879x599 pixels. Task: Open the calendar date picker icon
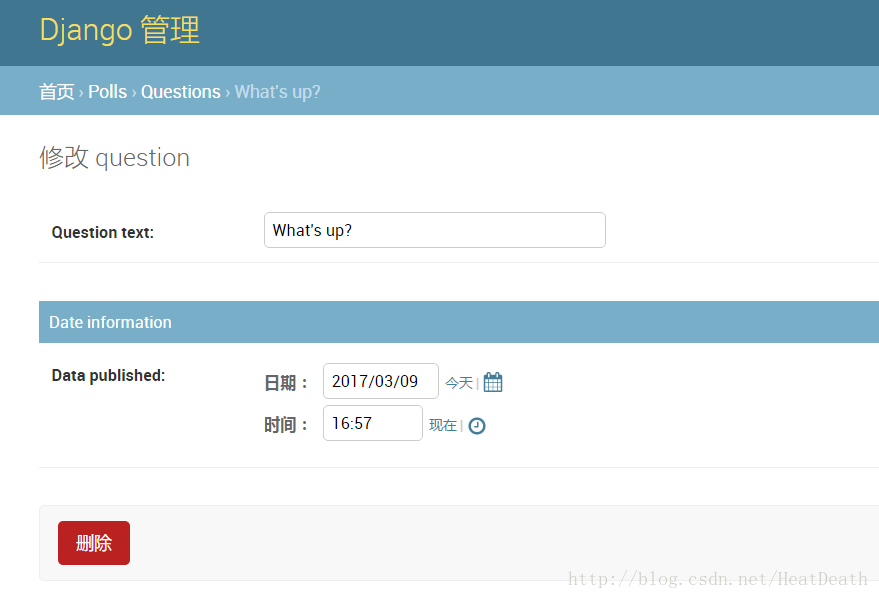[x=493, y=382]
